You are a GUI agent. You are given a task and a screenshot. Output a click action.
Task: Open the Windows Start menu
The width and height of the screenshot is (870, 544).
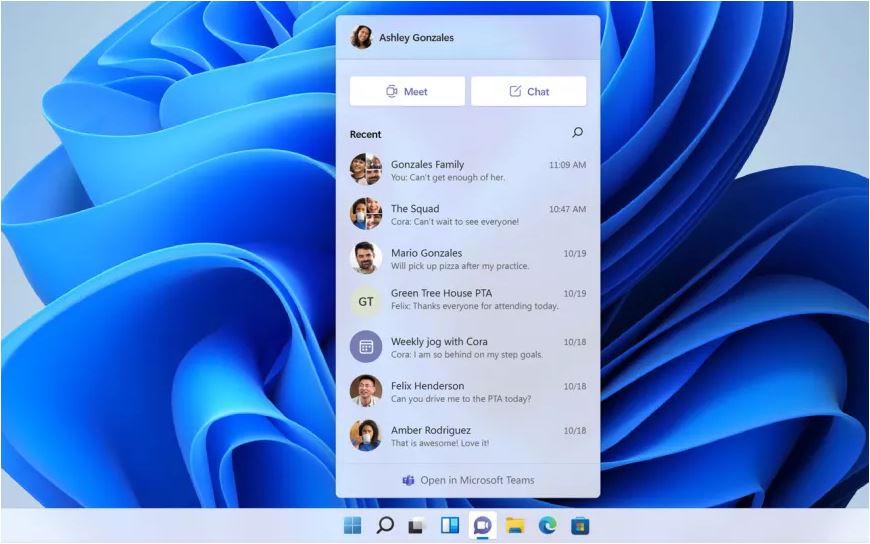tap(353, 525)
